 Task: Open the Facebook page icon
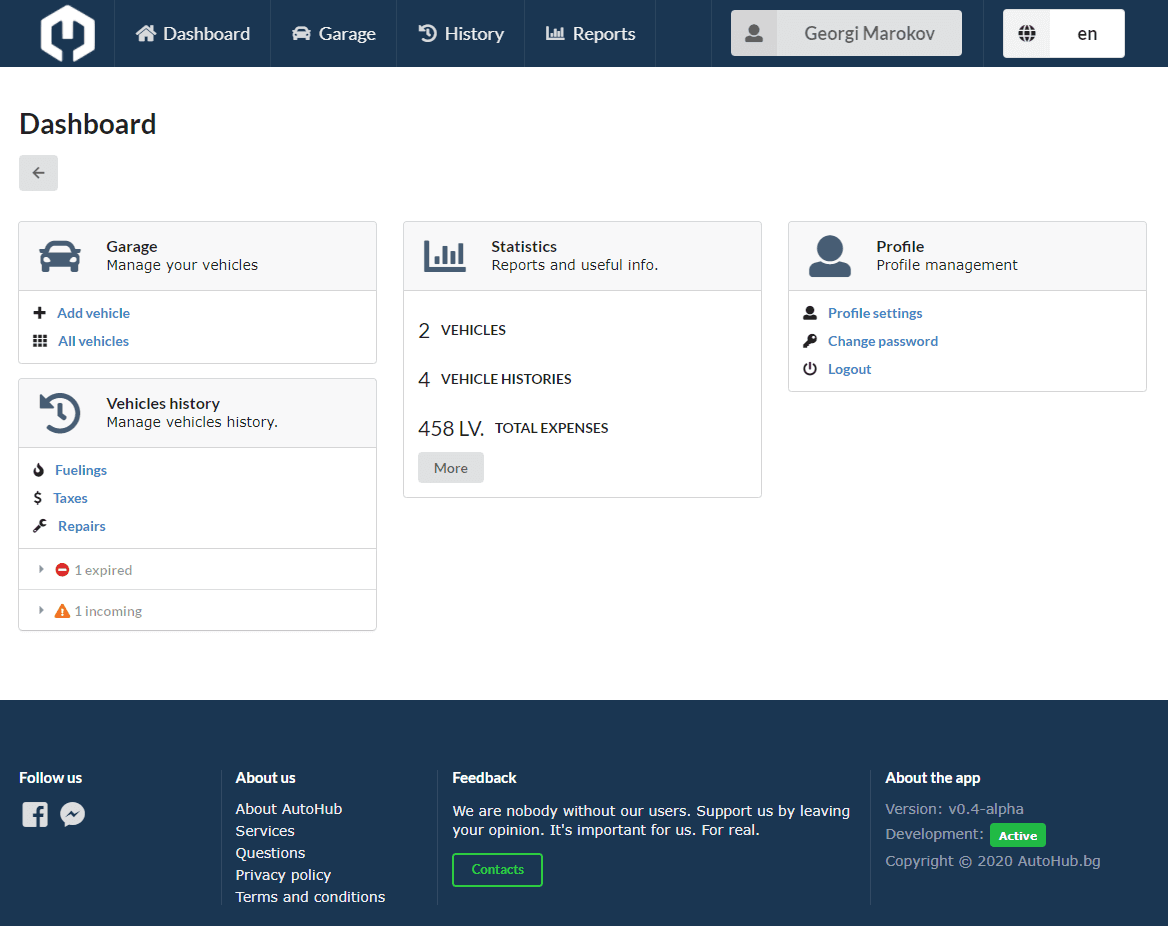[x=35, y=814]
